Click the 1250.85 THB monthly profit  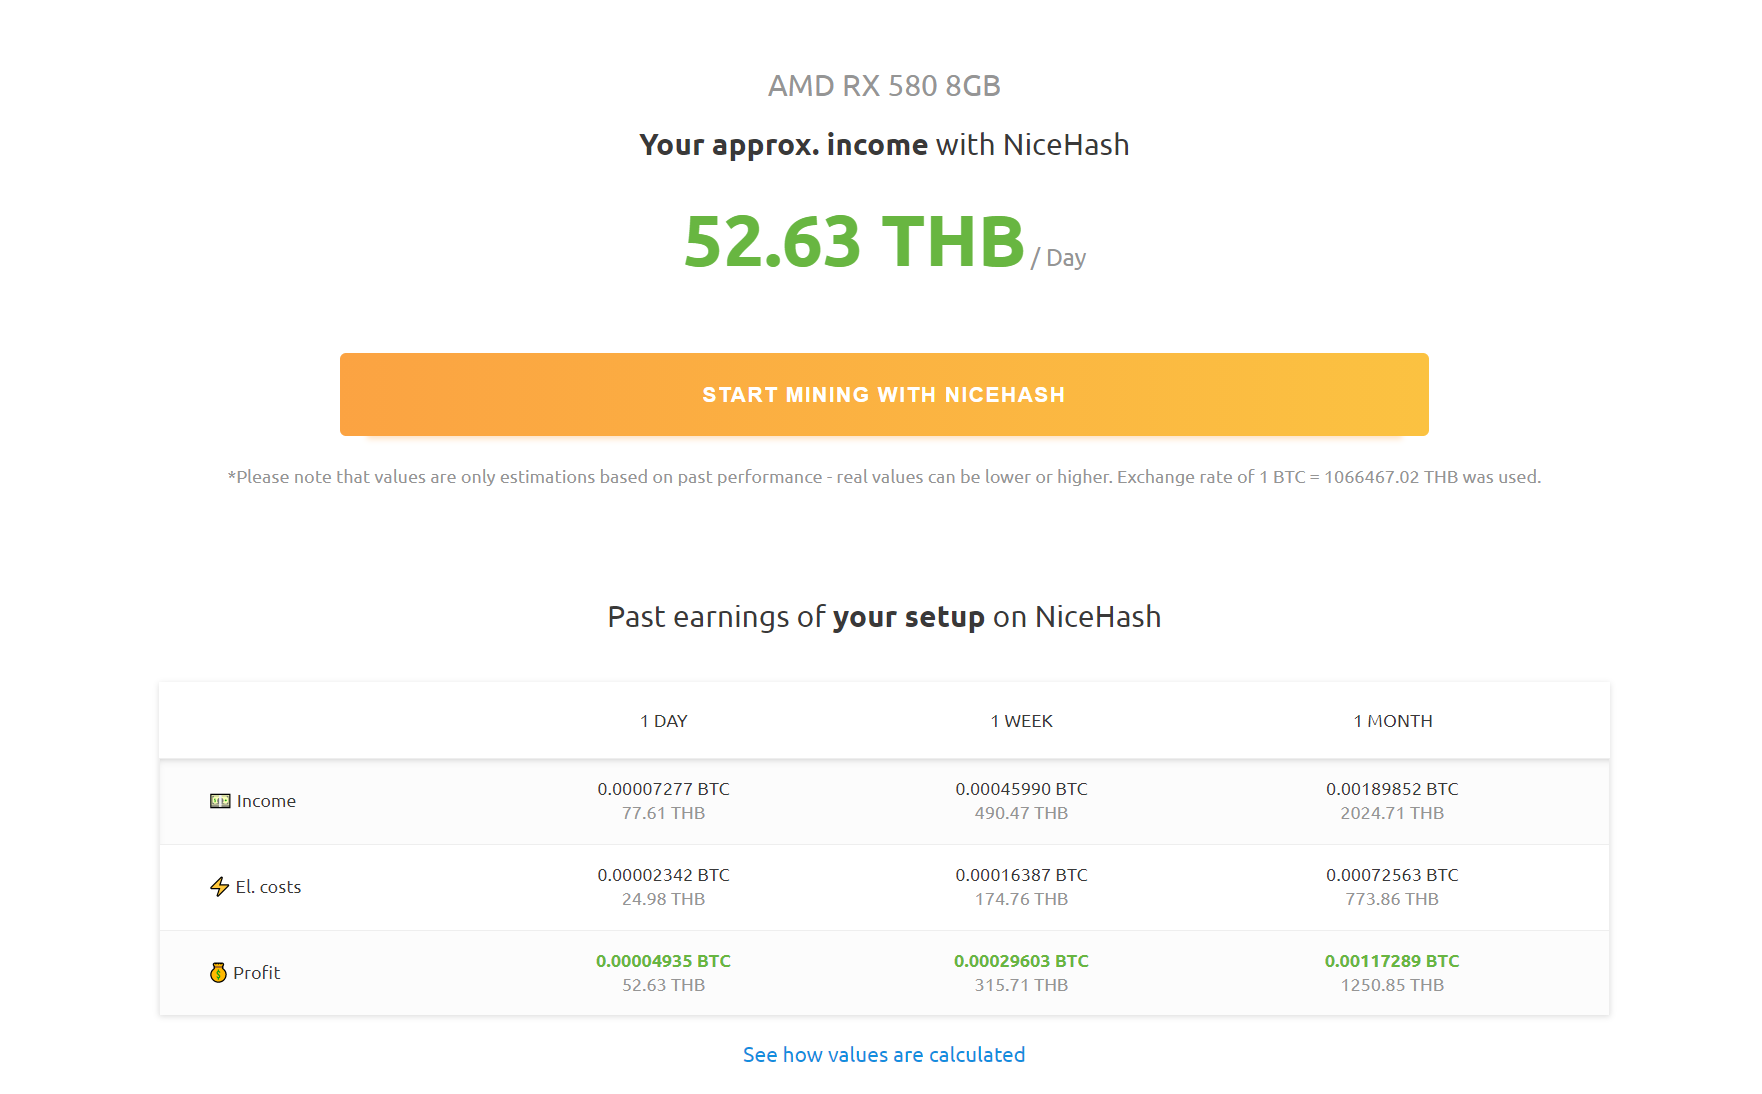click(x=1393, y=985)
